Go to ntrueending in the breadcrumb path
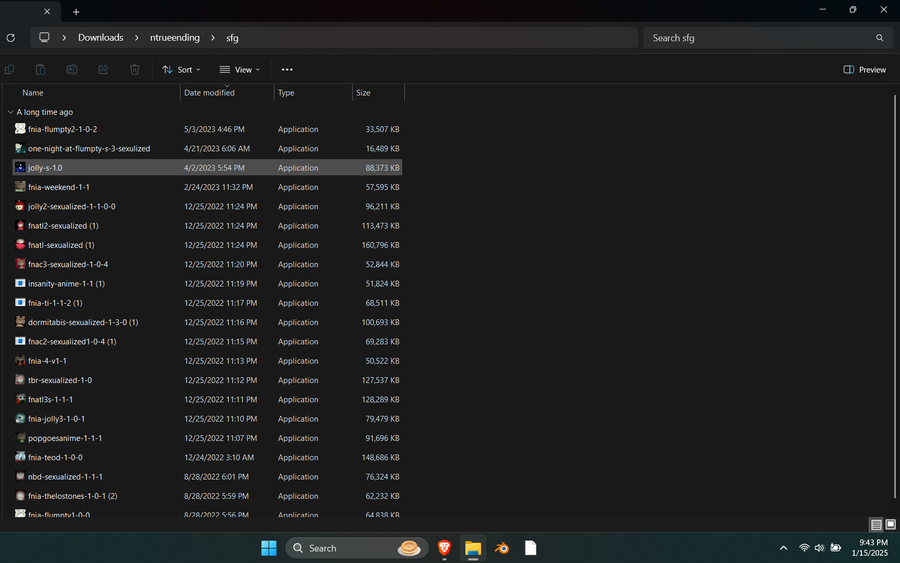Viewport: 900px width, 563px height. [x=174, y=37]
